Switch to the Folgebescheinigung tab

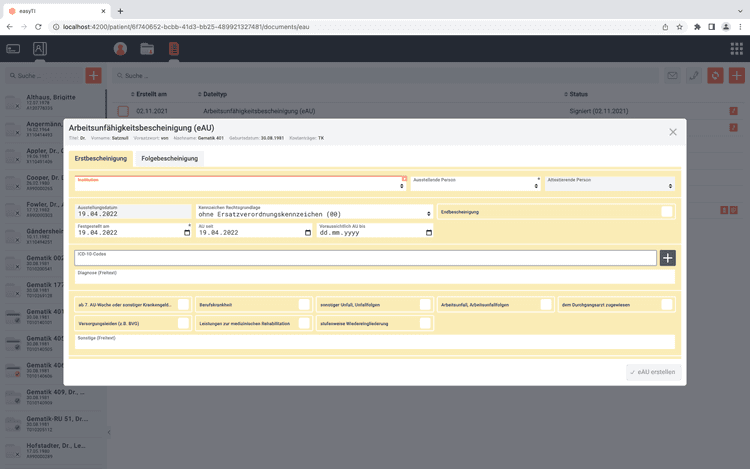point(169,158)
